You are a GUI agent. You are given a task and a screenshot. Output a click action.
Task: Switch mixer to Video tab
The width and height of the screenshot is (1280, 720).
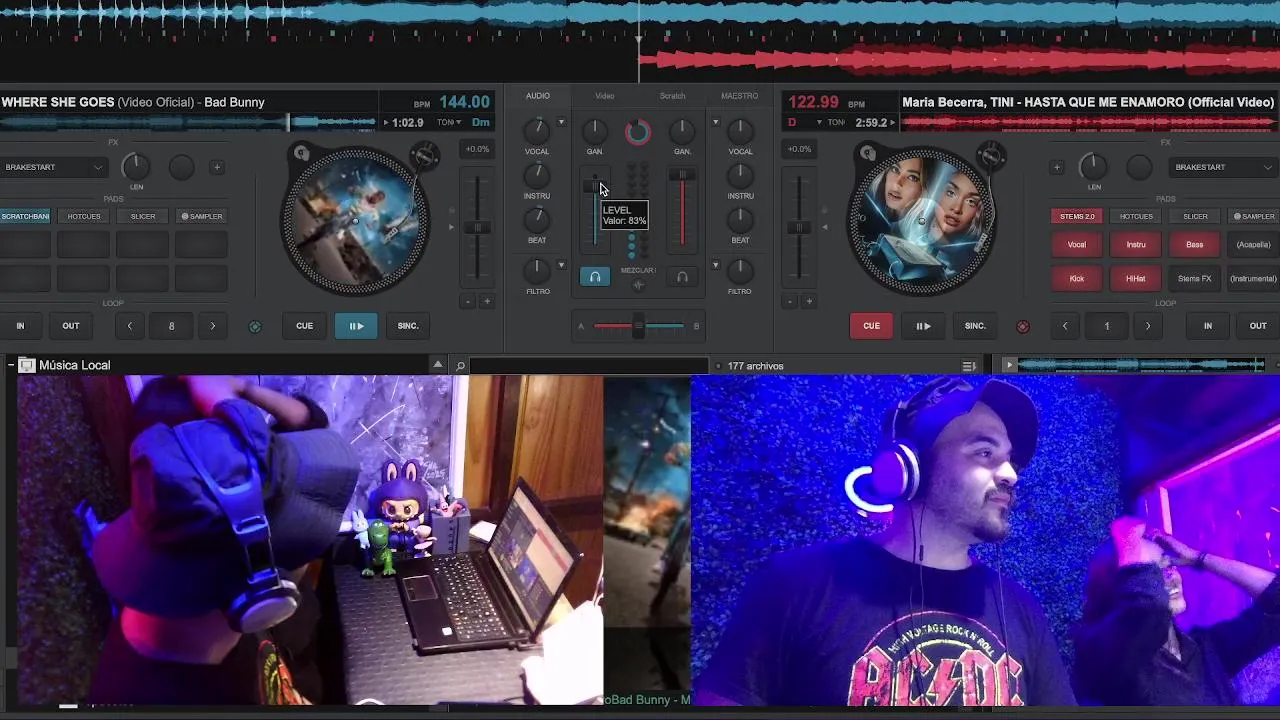point(605,96)
